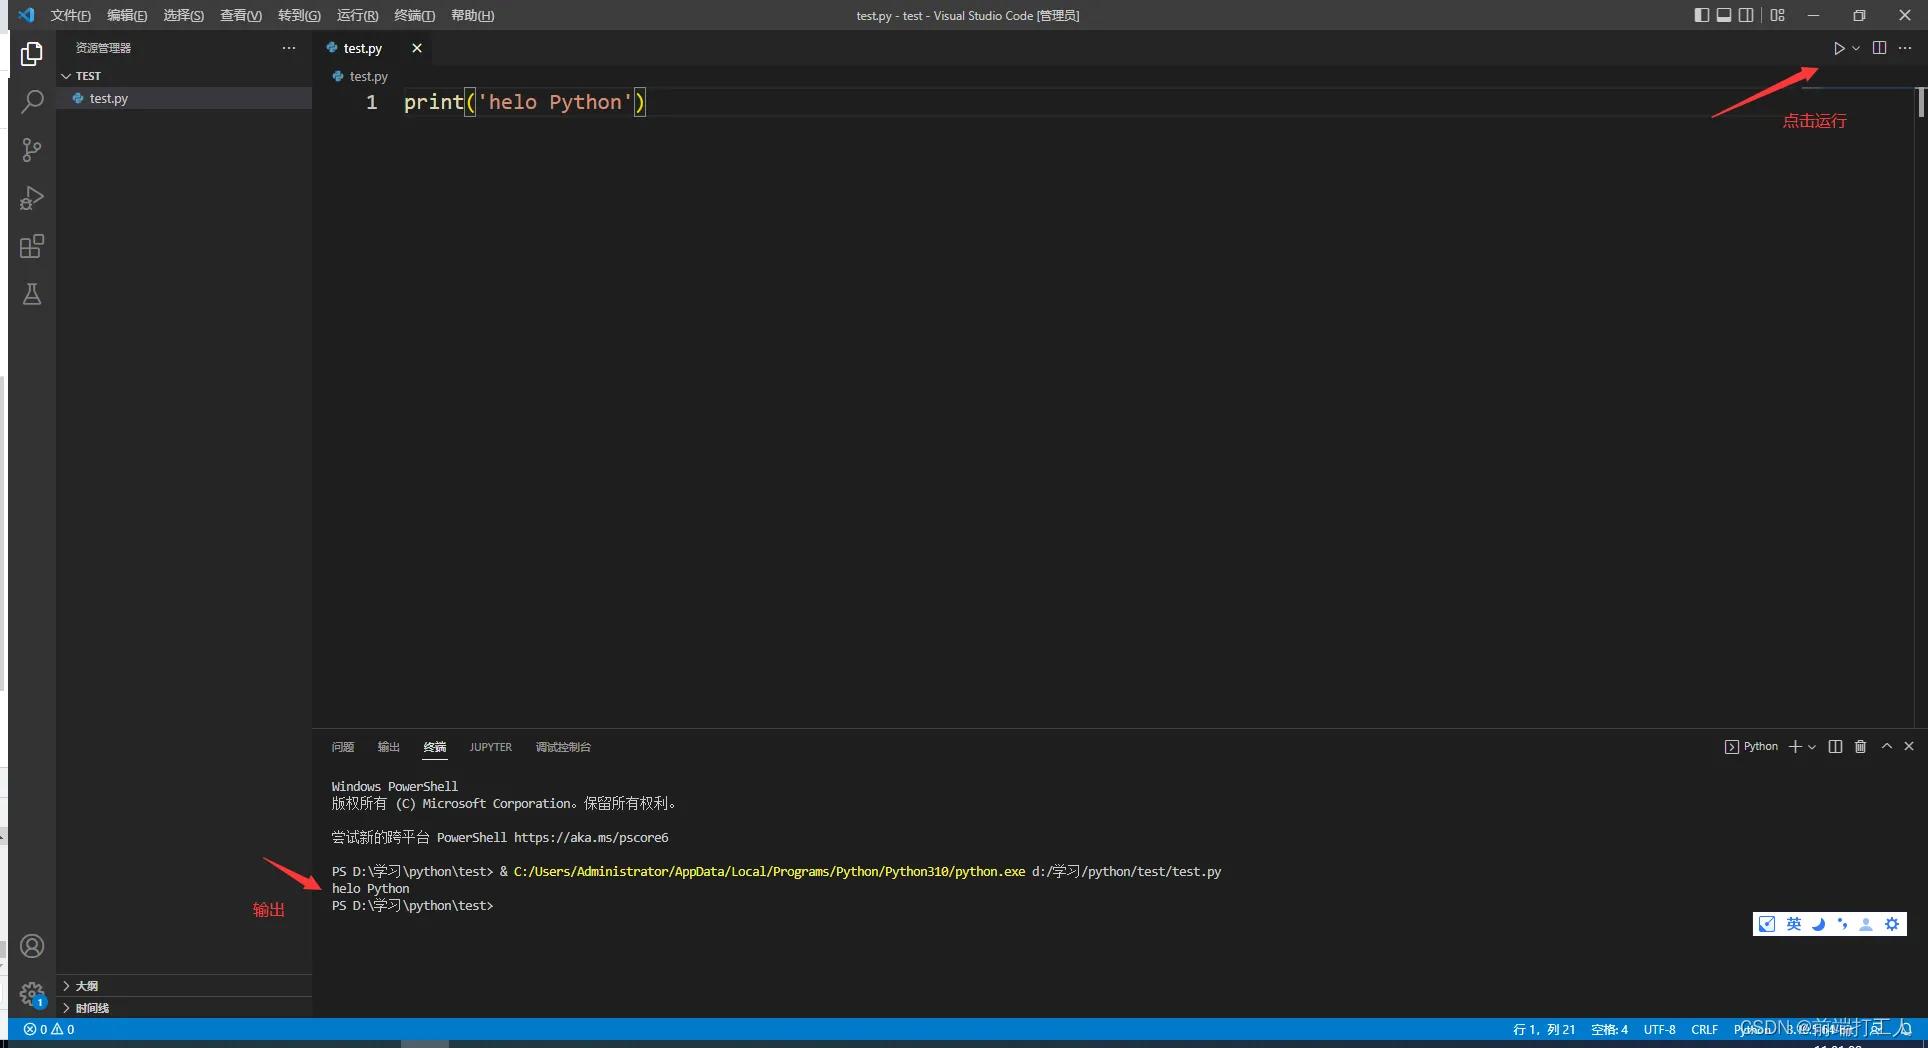
Task: Create a new terminal with the plus button
Action: (1795, 746)
